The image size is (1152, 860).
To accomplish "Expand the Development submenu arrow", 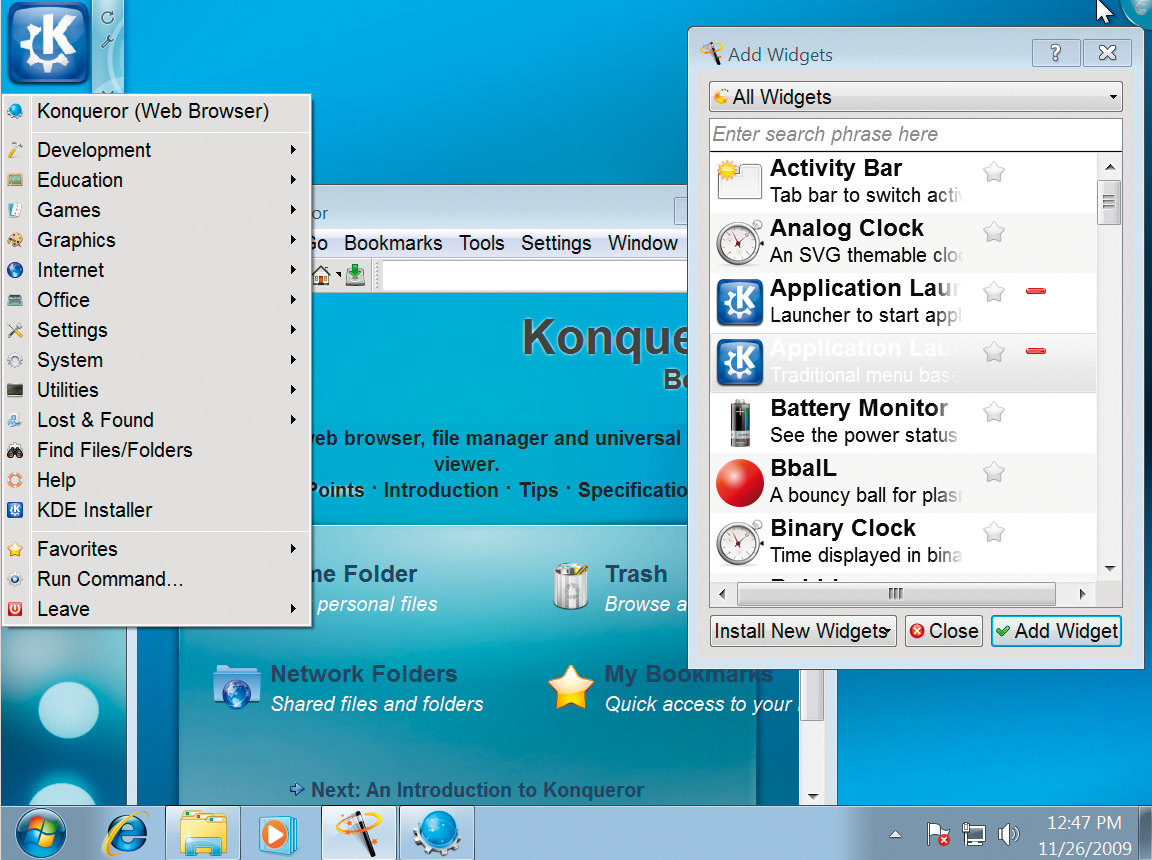I will pyautogui.click(x=293, y=150).
